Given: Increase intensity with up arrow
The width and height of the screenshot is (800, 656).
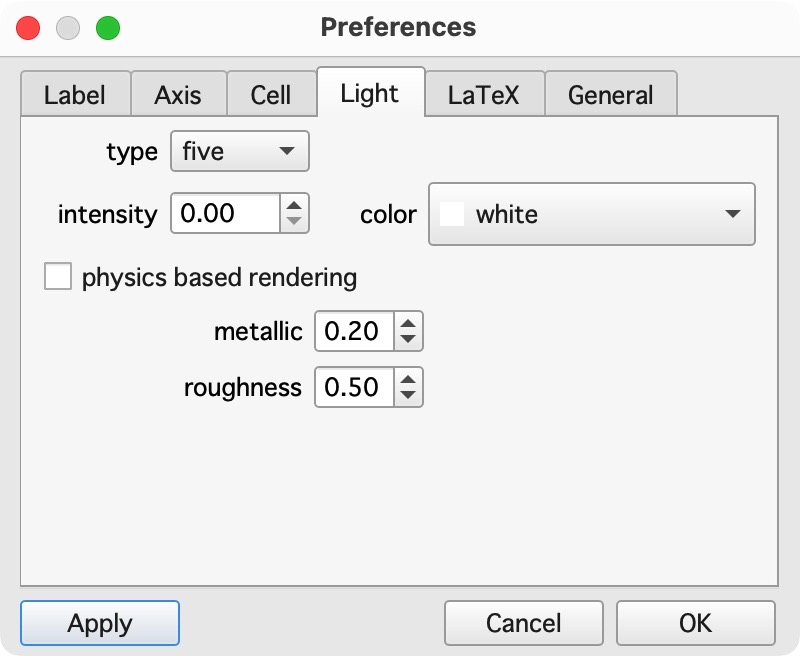Looking at the screenshot, I should 294,205.
